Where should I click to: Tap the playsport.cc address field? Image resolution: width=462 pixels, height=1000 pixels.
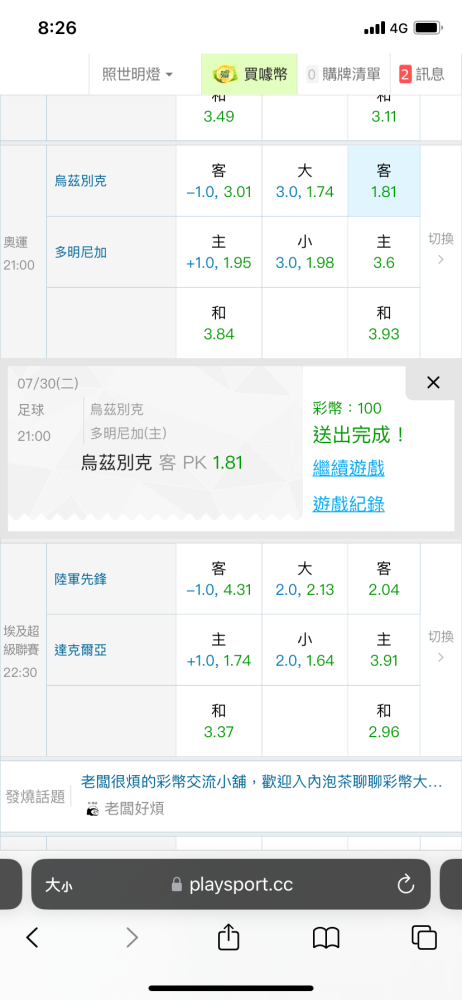tap(230, 885)
